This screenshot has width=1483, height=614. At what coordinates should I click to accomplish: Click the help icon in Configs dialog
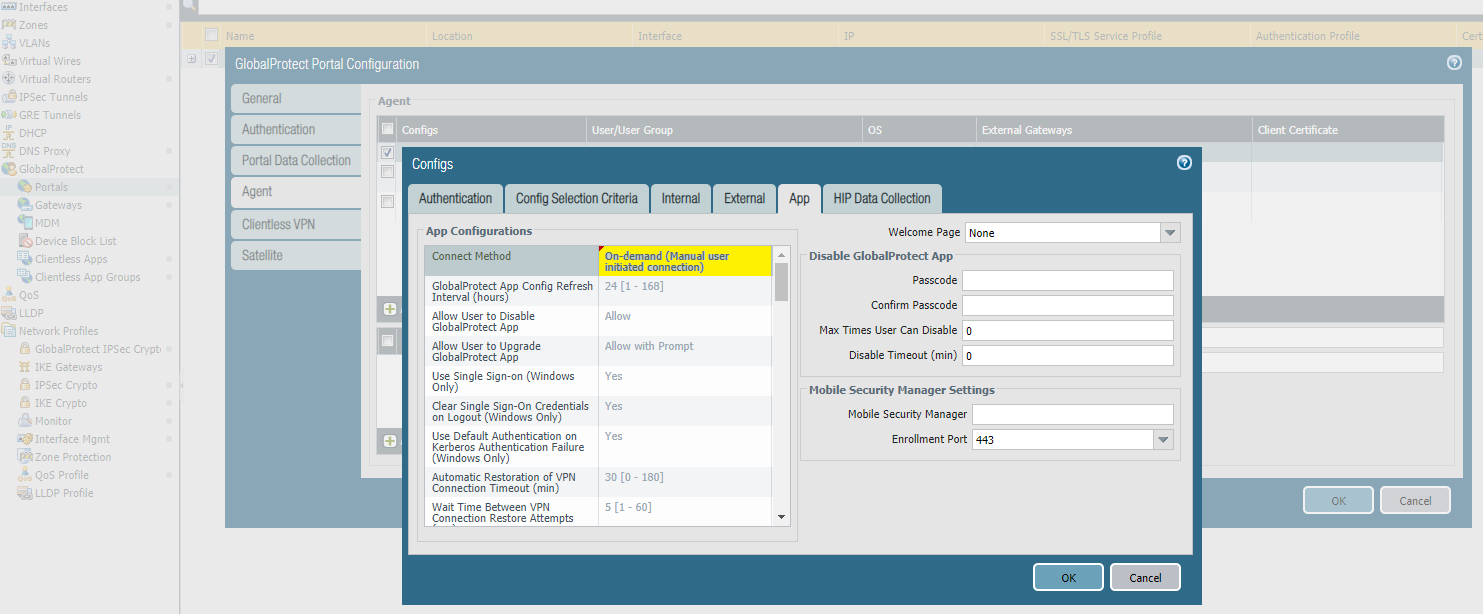(1184, 163)
